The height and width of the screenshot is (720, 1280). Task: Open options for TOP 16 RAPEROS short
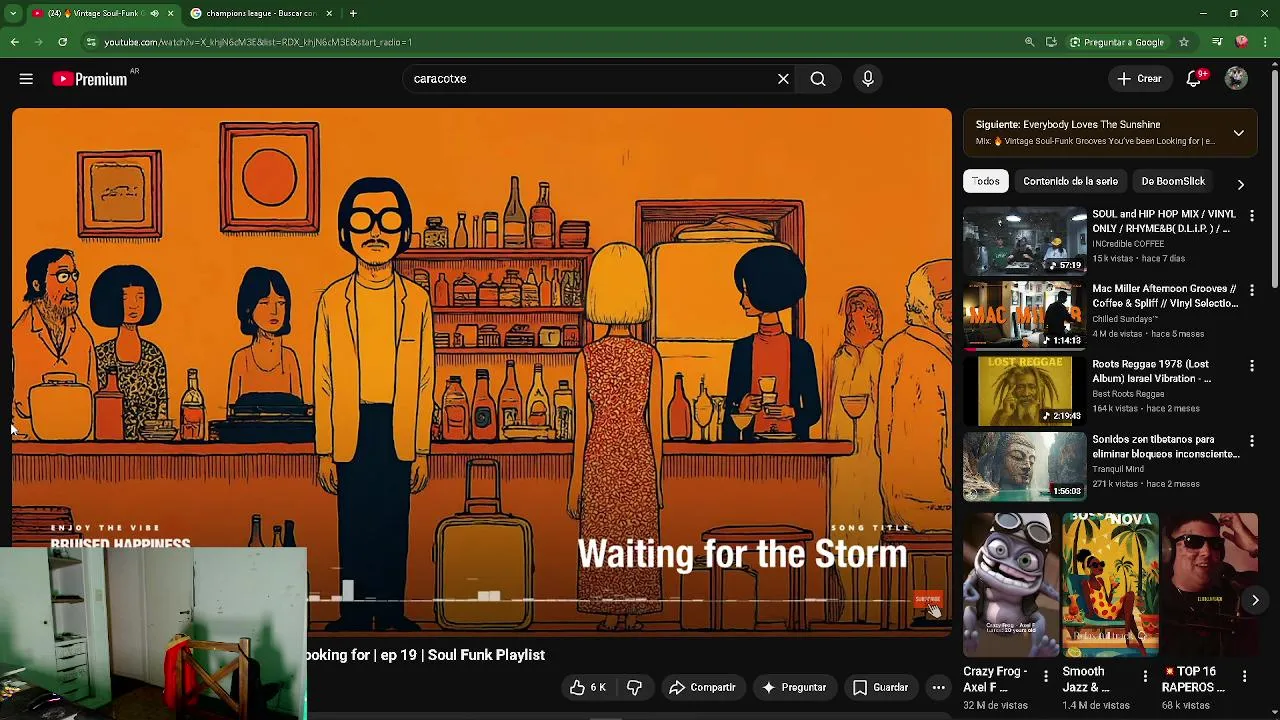(1244, 677)
